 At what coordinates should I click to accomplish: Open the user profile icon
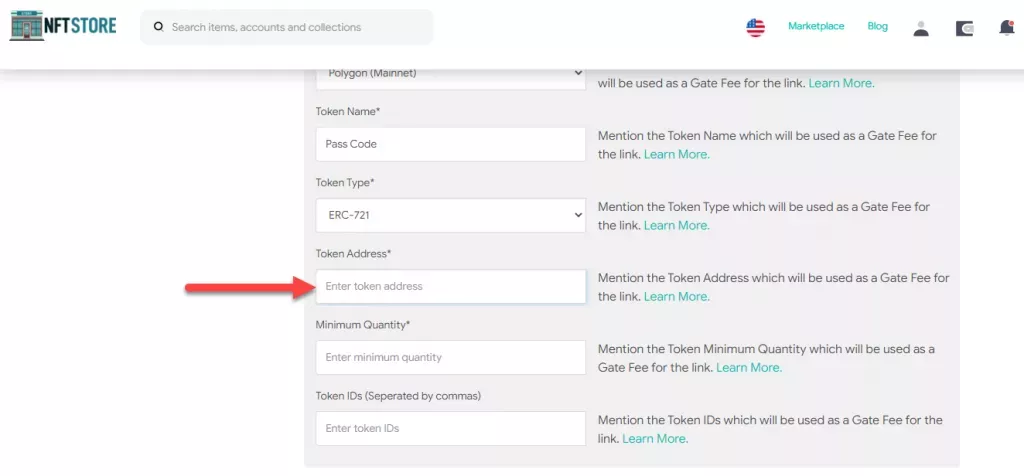coord(921,28)
